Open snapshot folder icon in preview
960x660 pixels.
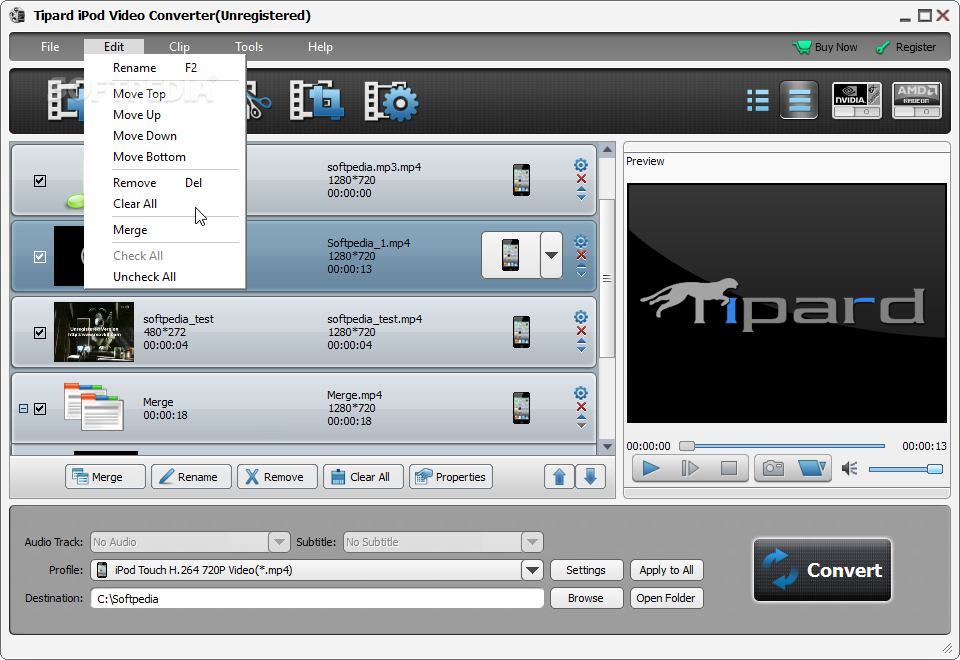(812, 468)
